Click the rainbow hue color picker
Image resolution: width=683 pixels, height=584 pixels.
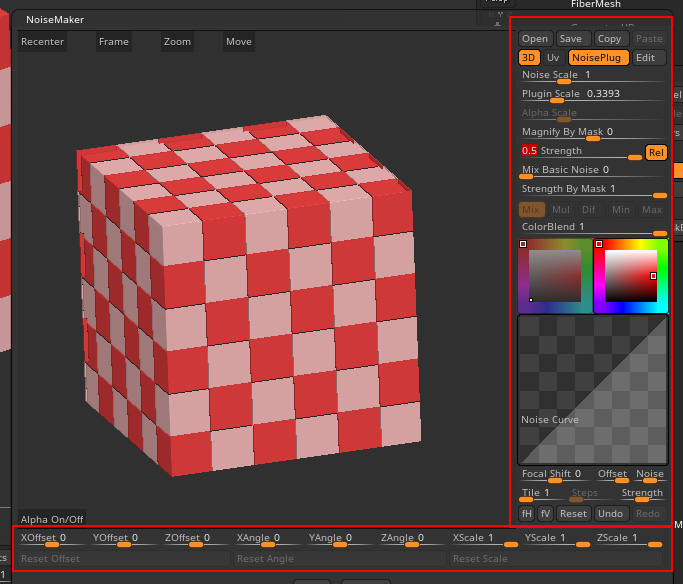click(x=630, y=276)
